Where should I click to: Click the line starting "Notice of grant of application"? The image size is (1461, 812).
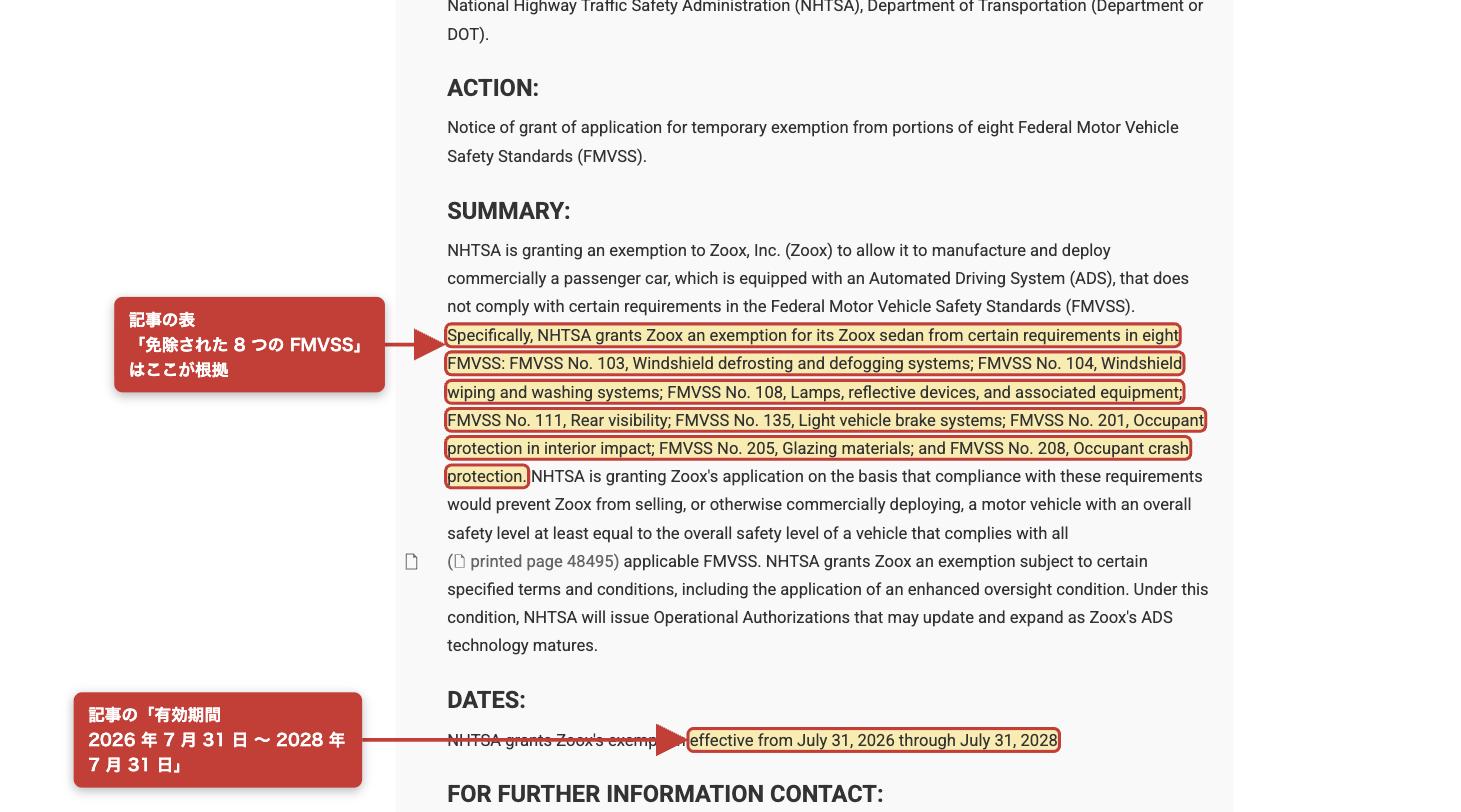point(813,127)
